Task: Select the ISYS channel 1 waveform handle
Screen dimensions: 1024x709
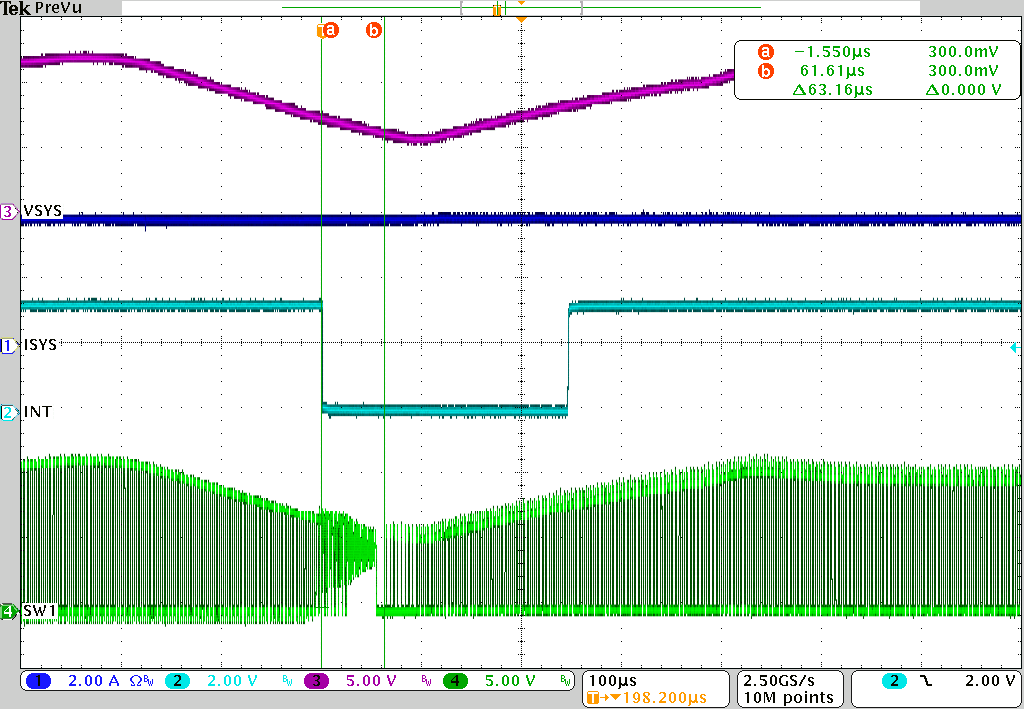Action: (9, 345)
